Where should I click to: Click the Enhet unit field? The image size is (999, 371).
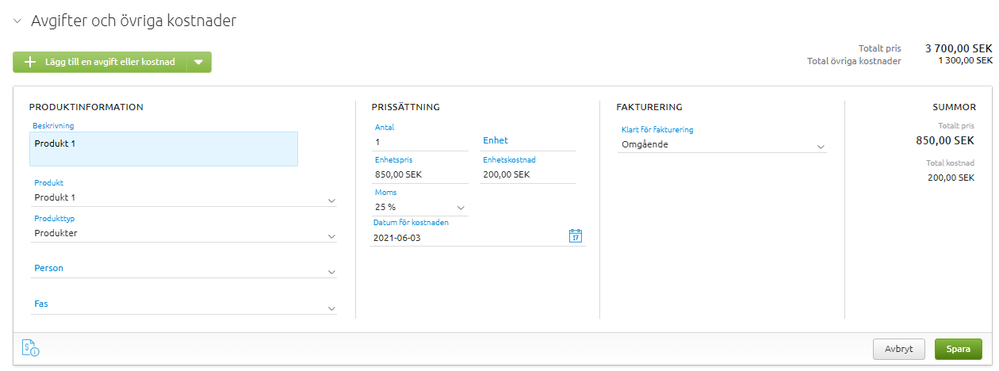click(528, 141)
